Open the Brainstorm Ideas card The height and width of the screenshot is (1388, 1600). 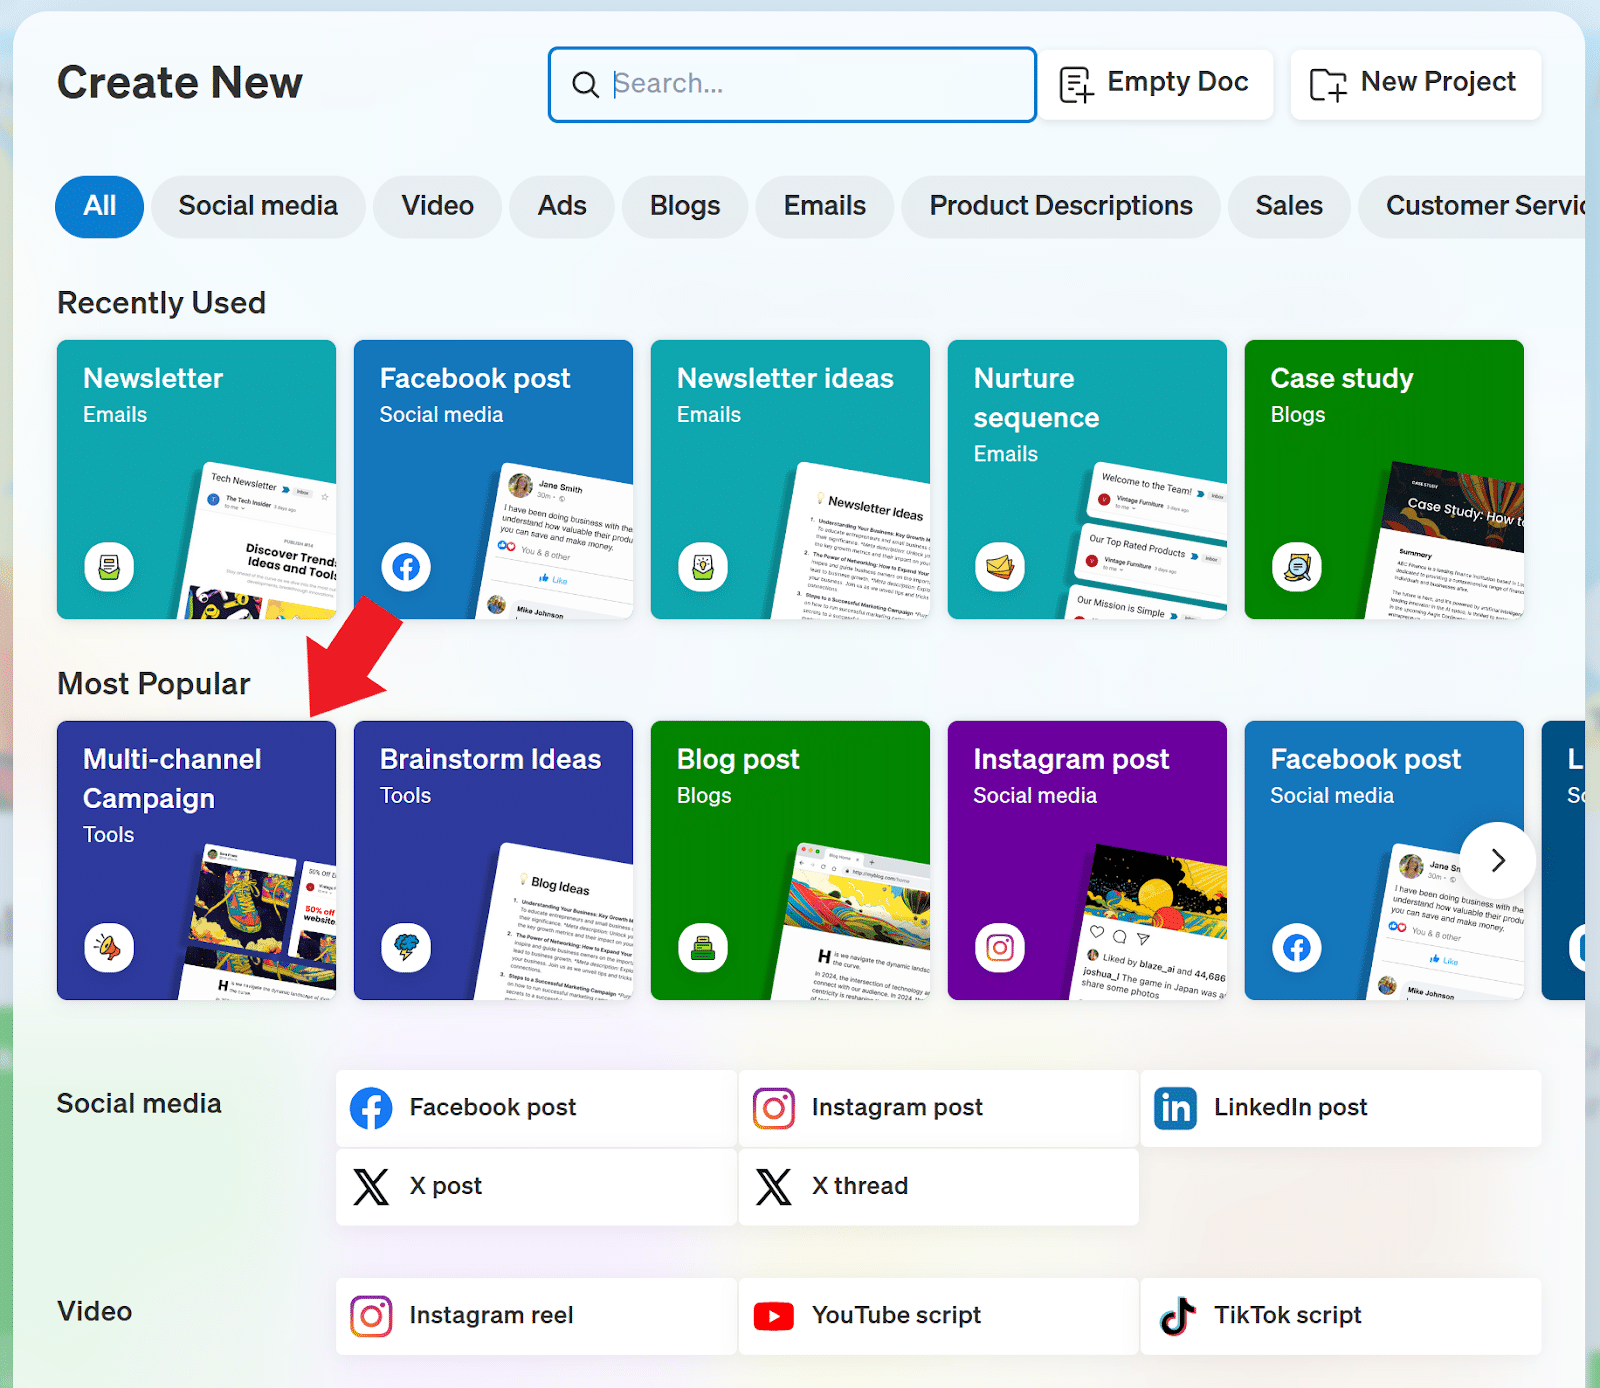point(493,860)
